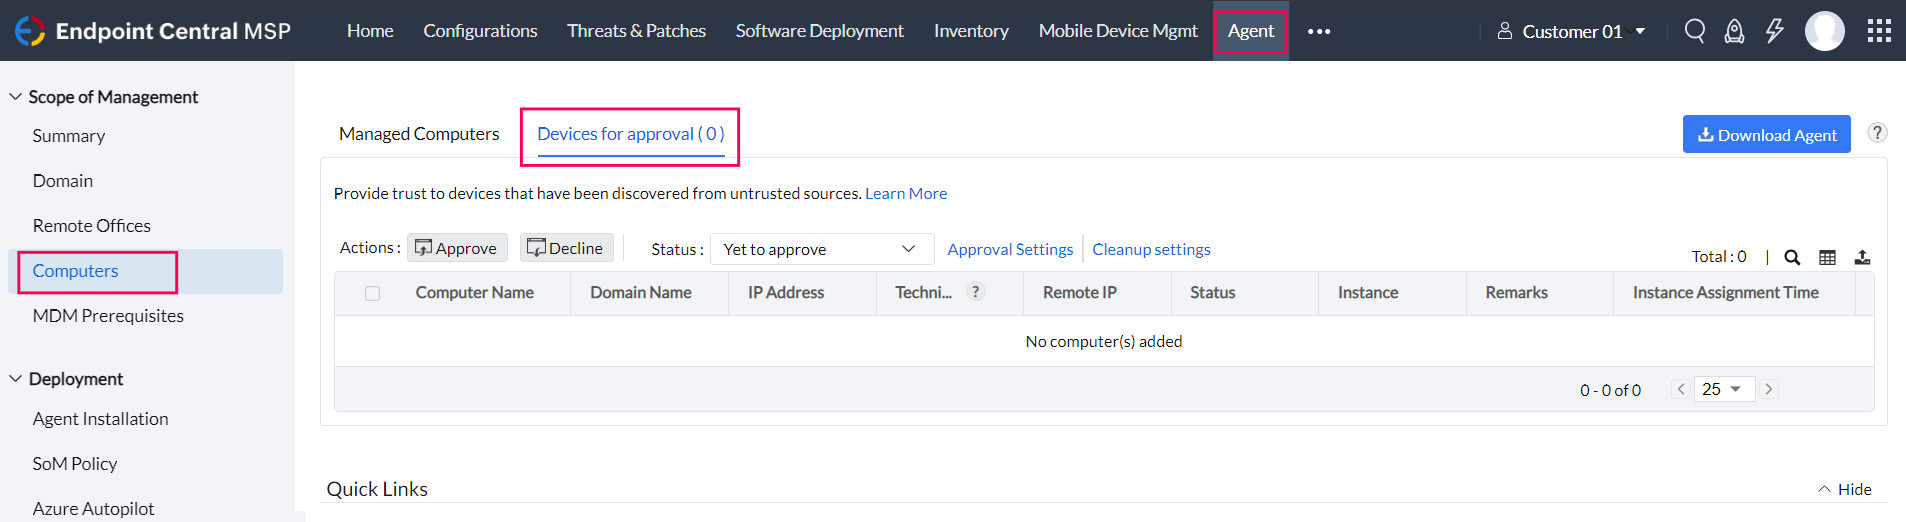Click the Download Agent button
The height and width of the screenshot is (522, 1906).
pos(1766,135)
